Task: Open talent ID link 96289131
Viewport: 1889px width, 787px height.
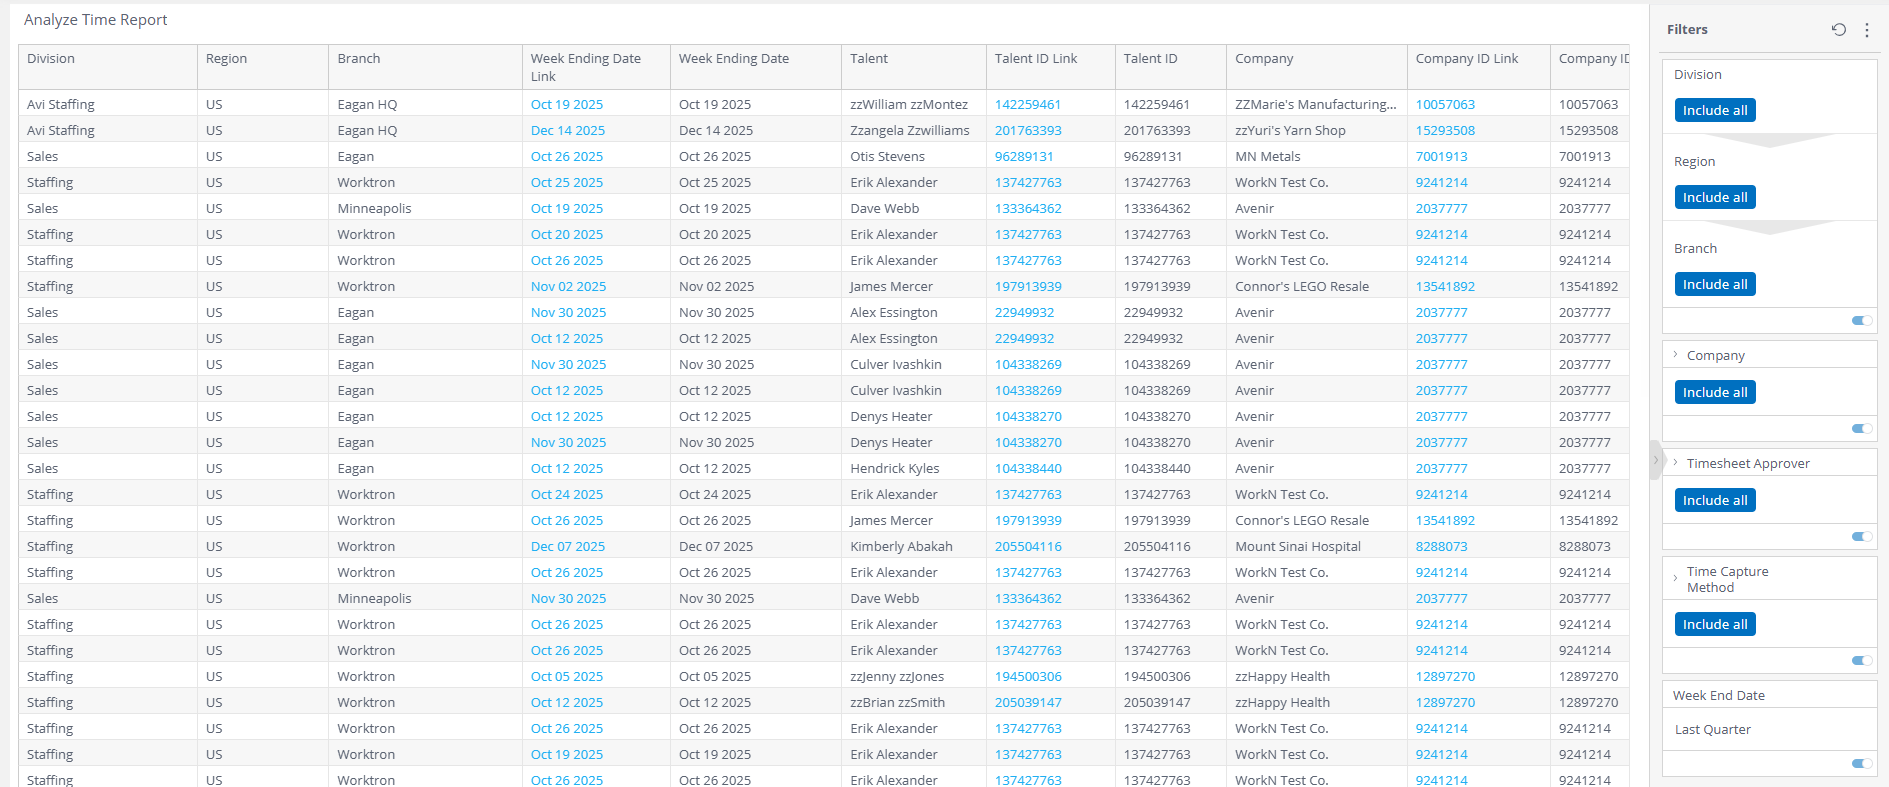Action: coord(1024,156)
